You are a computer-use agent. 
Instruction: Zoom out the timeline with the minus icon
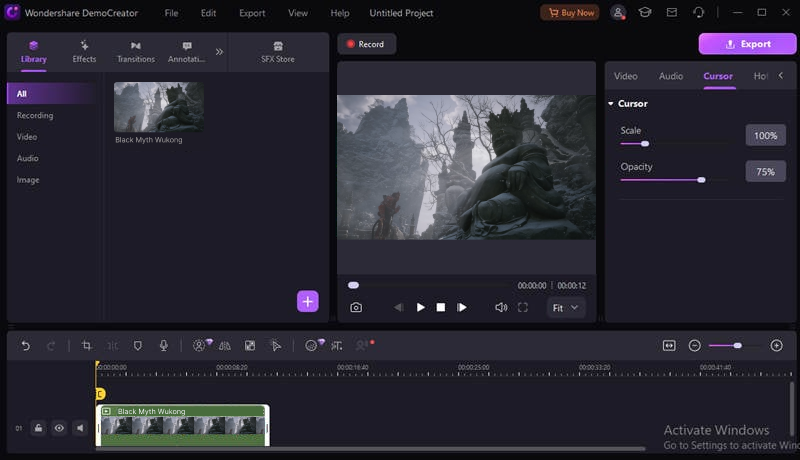coord(694,346)
